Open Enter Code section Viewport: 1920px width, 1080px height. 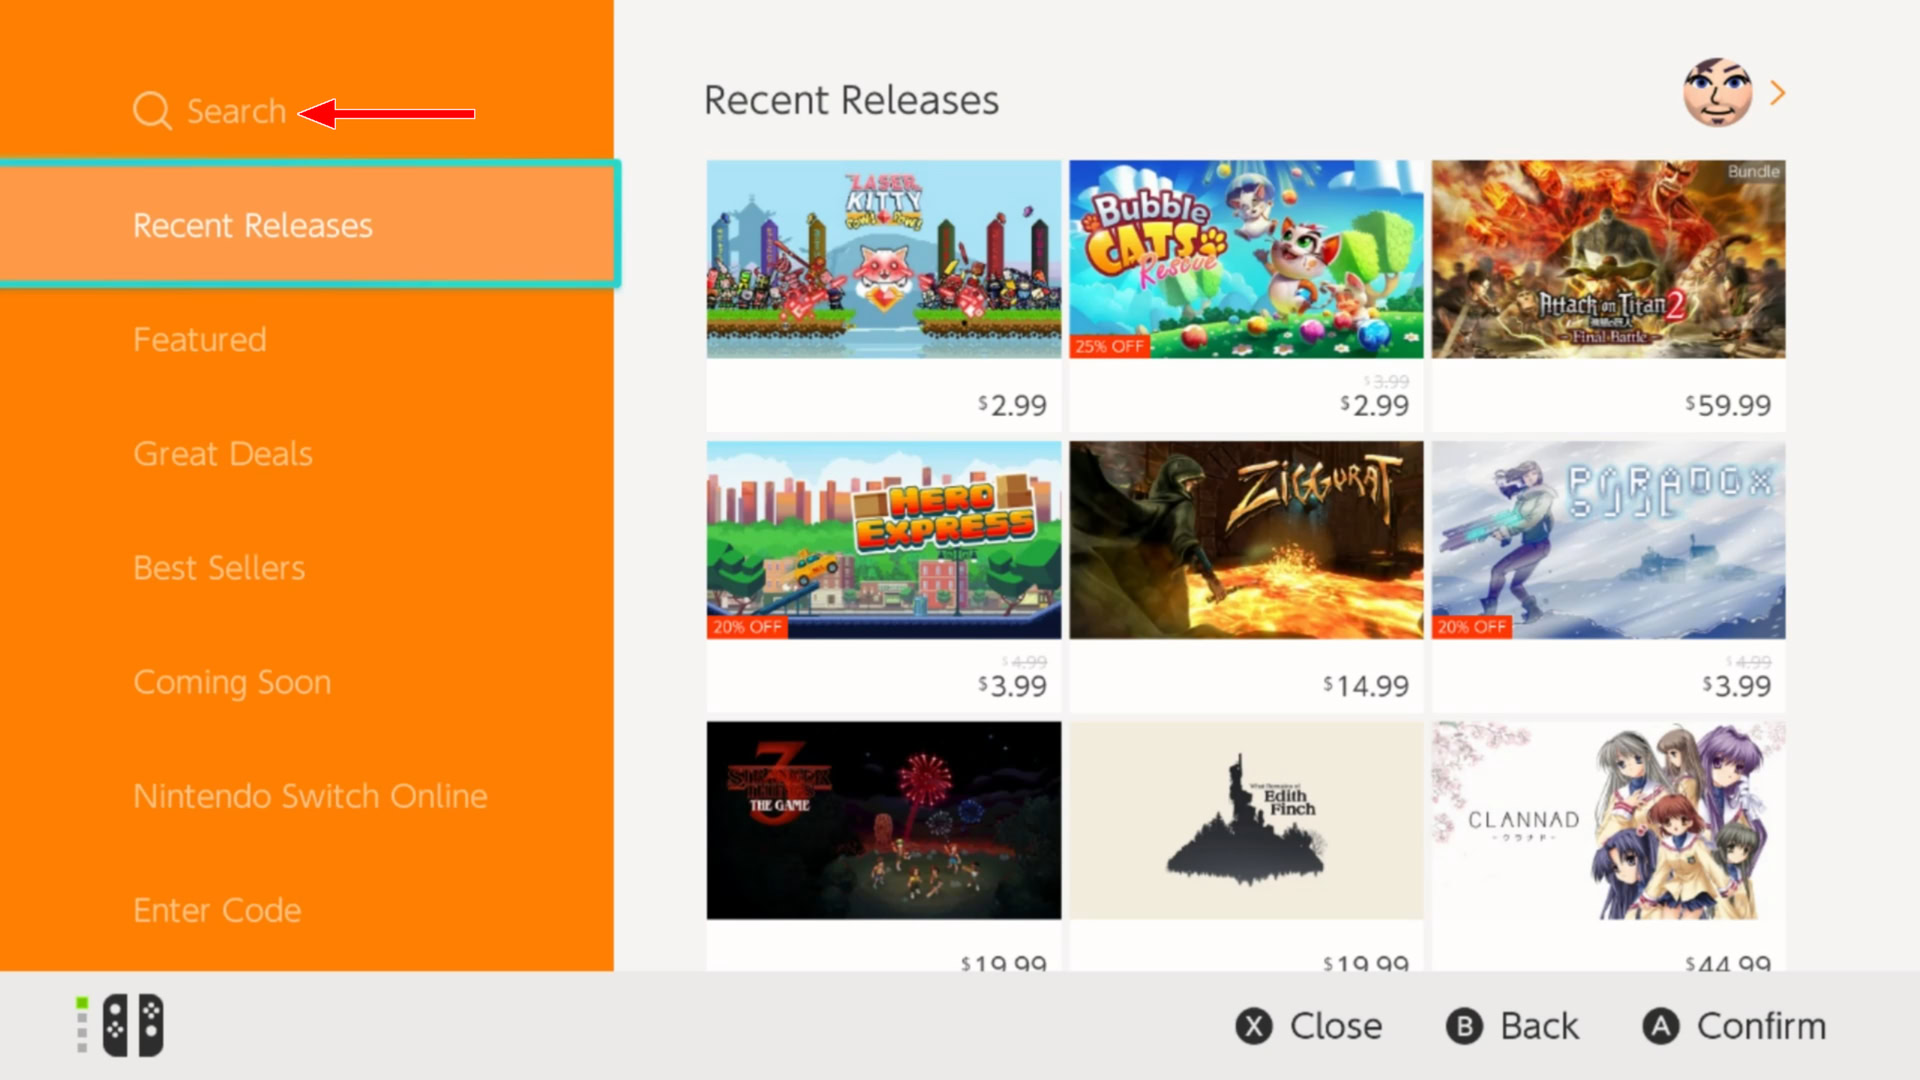coord(216,910)
